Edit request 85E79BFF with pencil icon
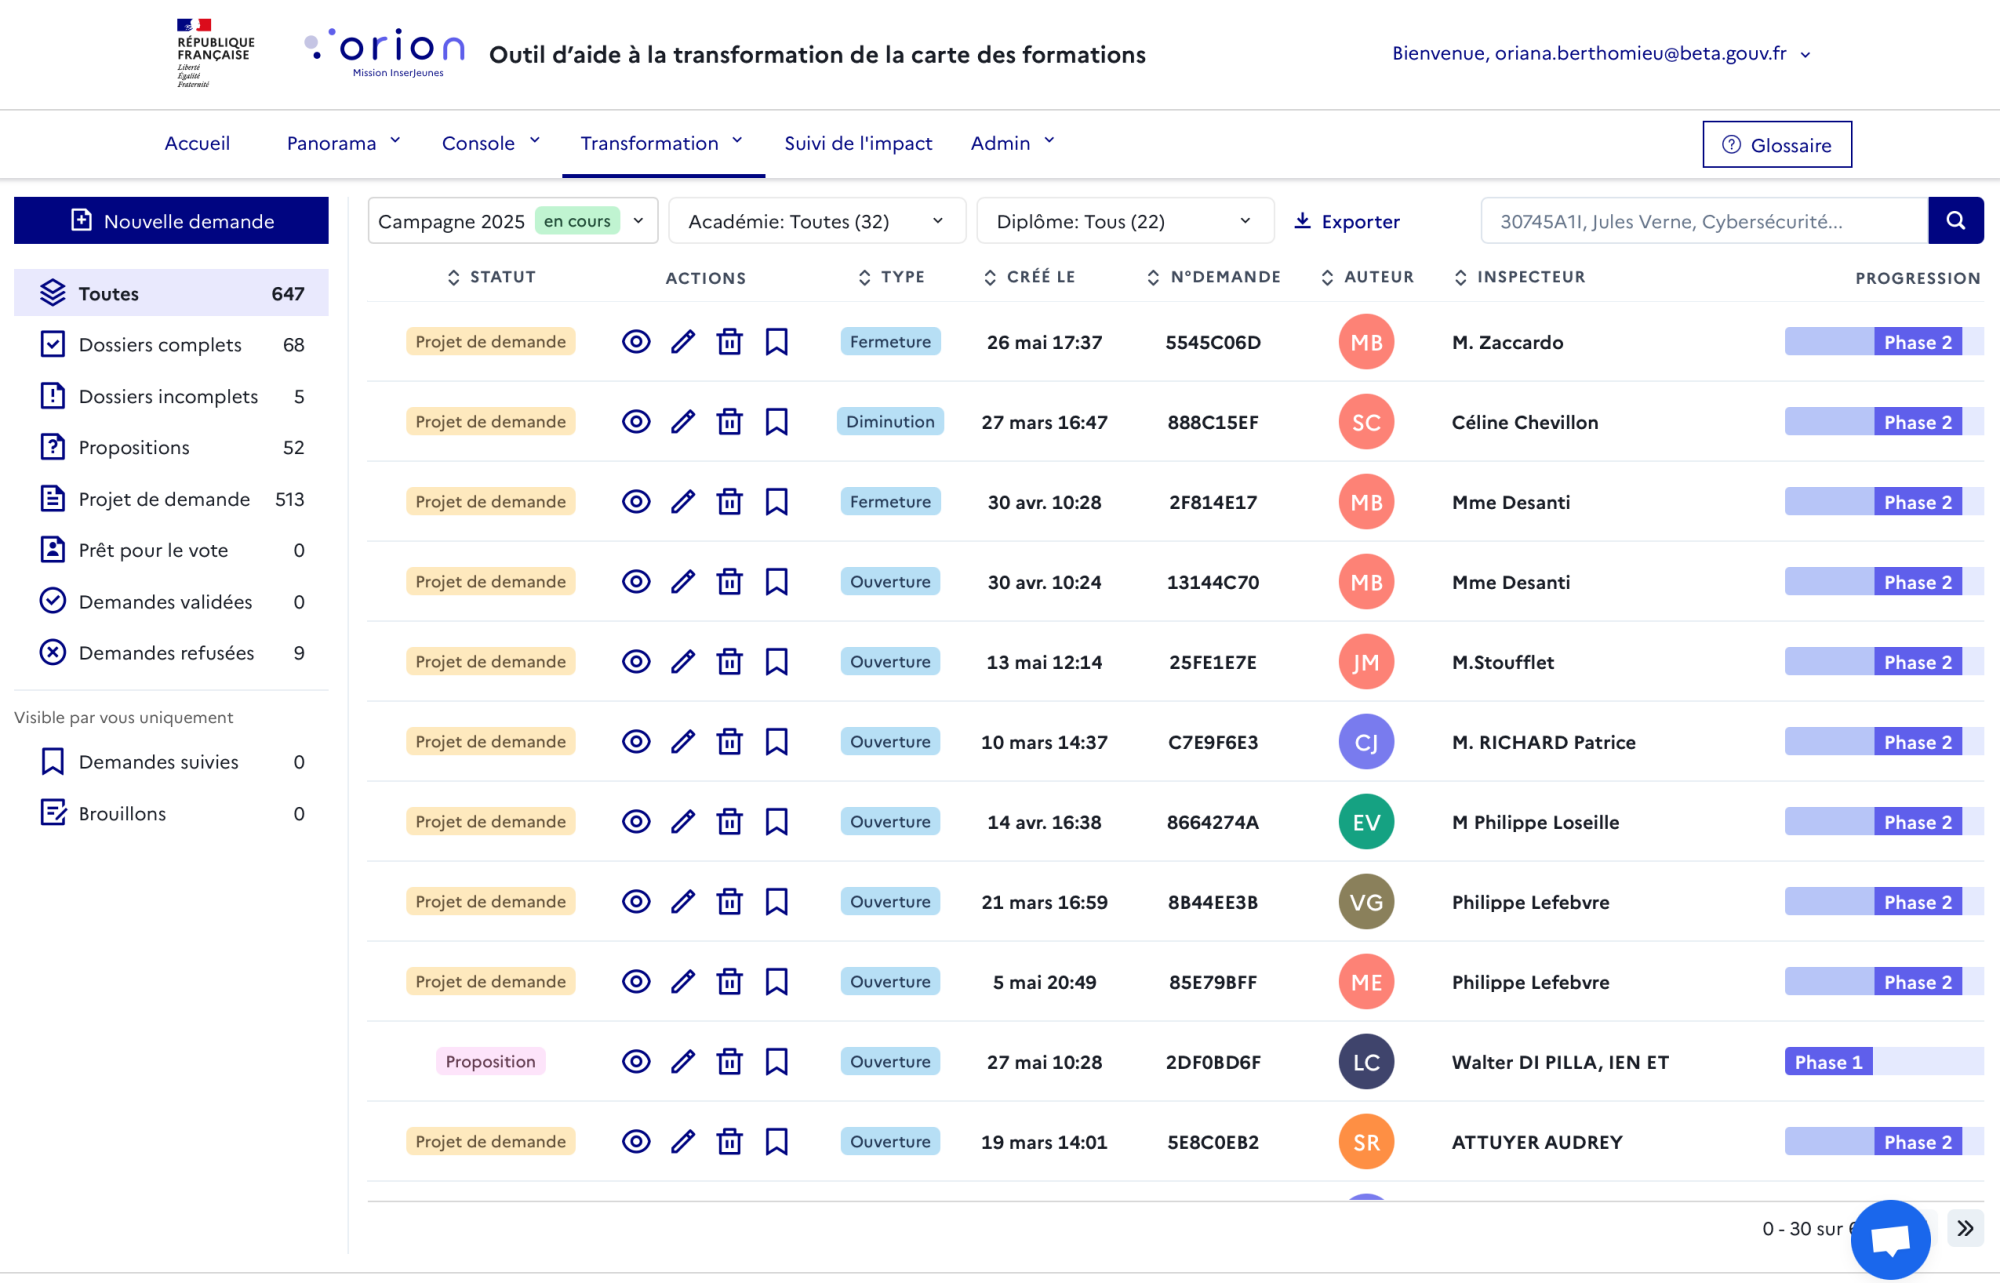Viewport: 2000px width, 1283px height. [683, 982]
